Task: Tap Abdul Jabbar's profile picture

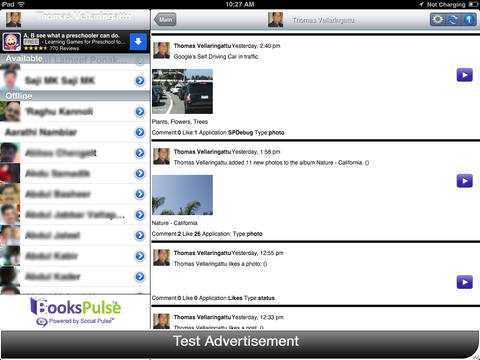Action: coord(10,215)
